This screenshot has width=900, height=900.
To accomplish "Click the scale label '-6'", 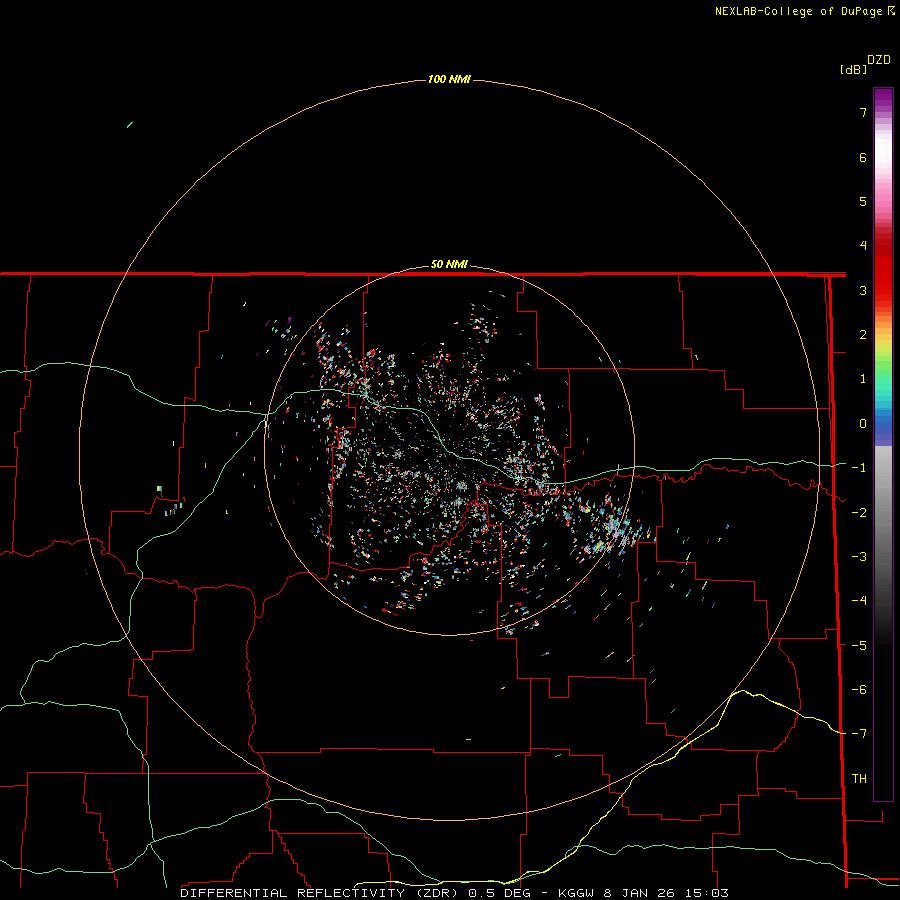I will tap(859, 689).
